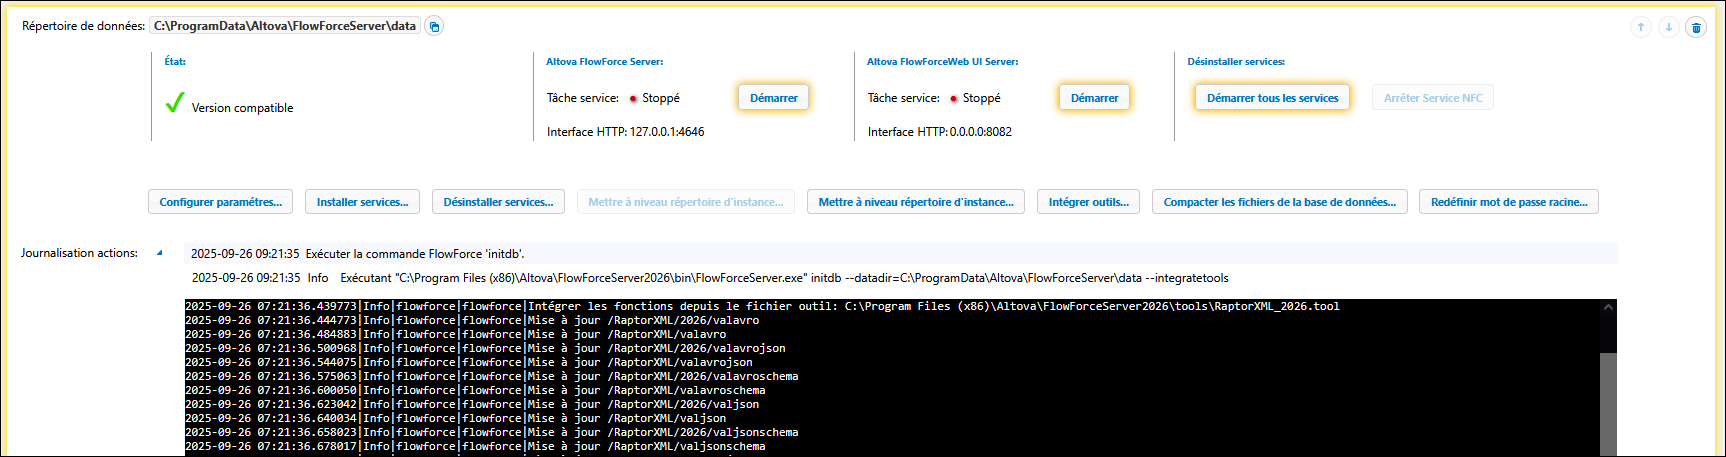Click the move down arrow icon
Viewport: 1726px width, 457px height.
[x=1668, y=27]
